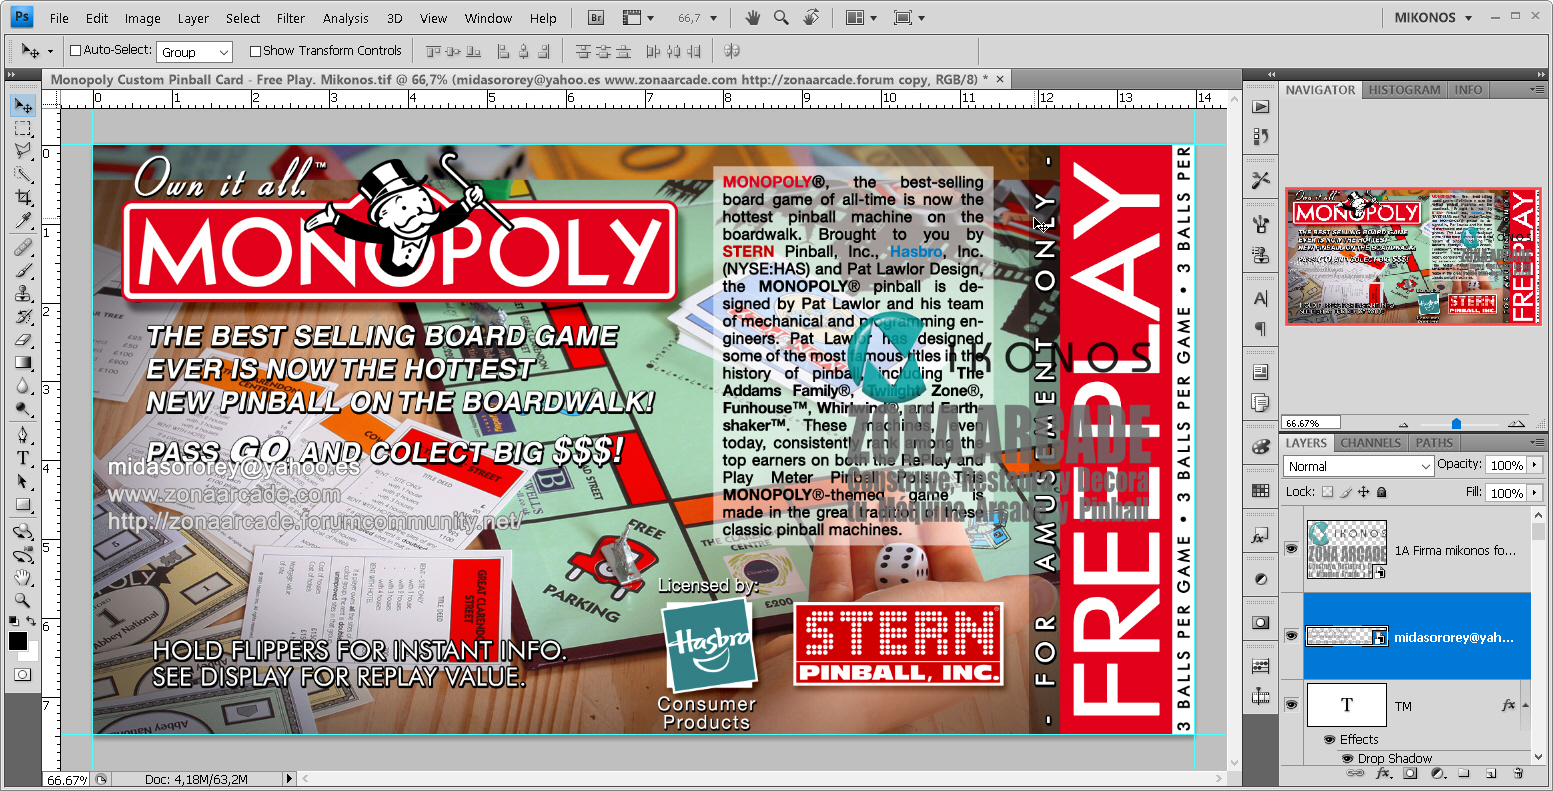Screen dimensions: 1553x791
Task: Hide the Effects of TM layer
Action: tap(1329, 740)
